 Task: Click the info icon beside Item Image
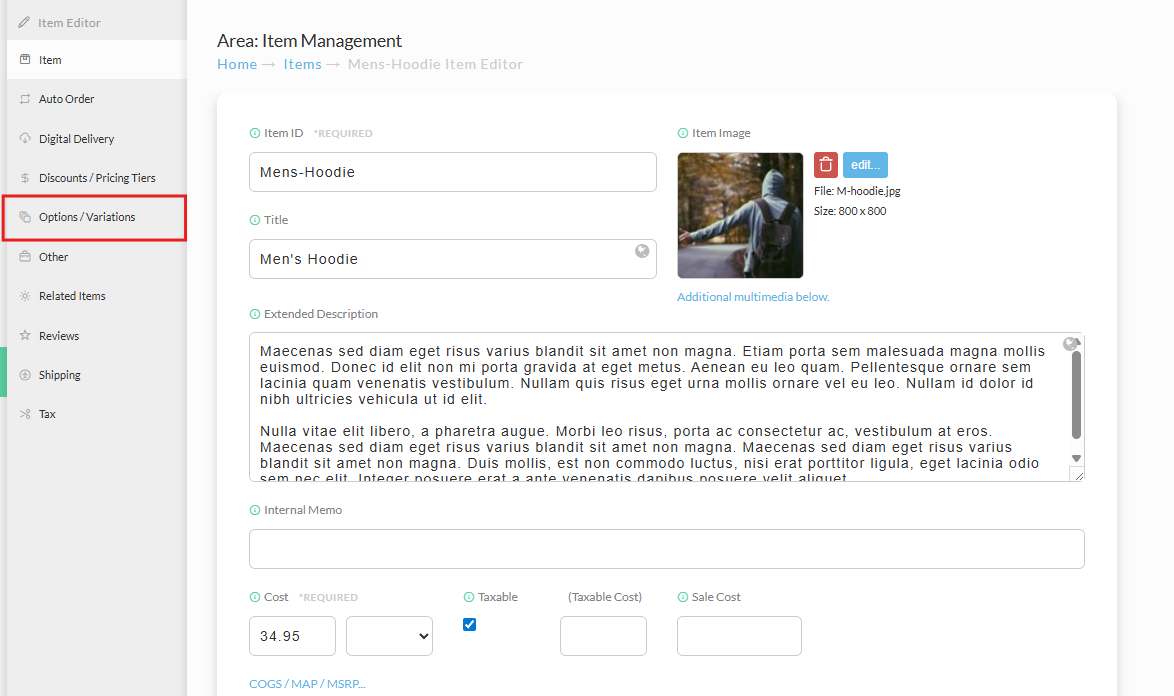click(x=683, y=133)
